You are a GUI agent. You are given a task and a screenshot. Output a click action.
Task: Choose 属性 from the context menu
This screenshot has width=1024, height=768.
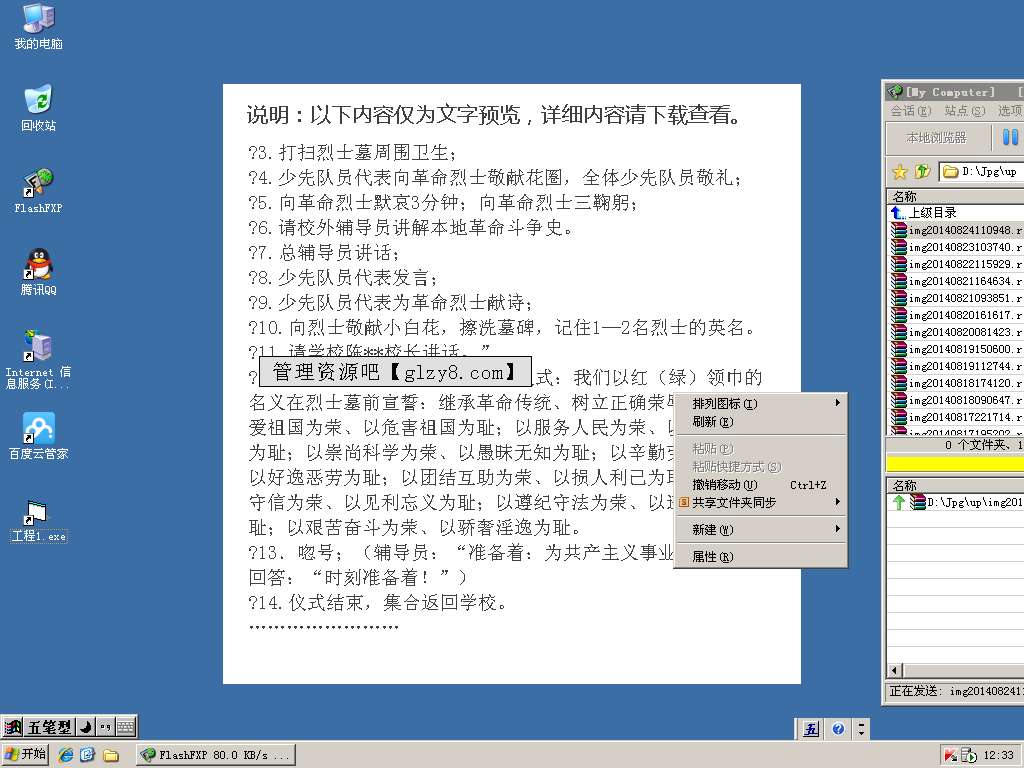pos(760,556)
